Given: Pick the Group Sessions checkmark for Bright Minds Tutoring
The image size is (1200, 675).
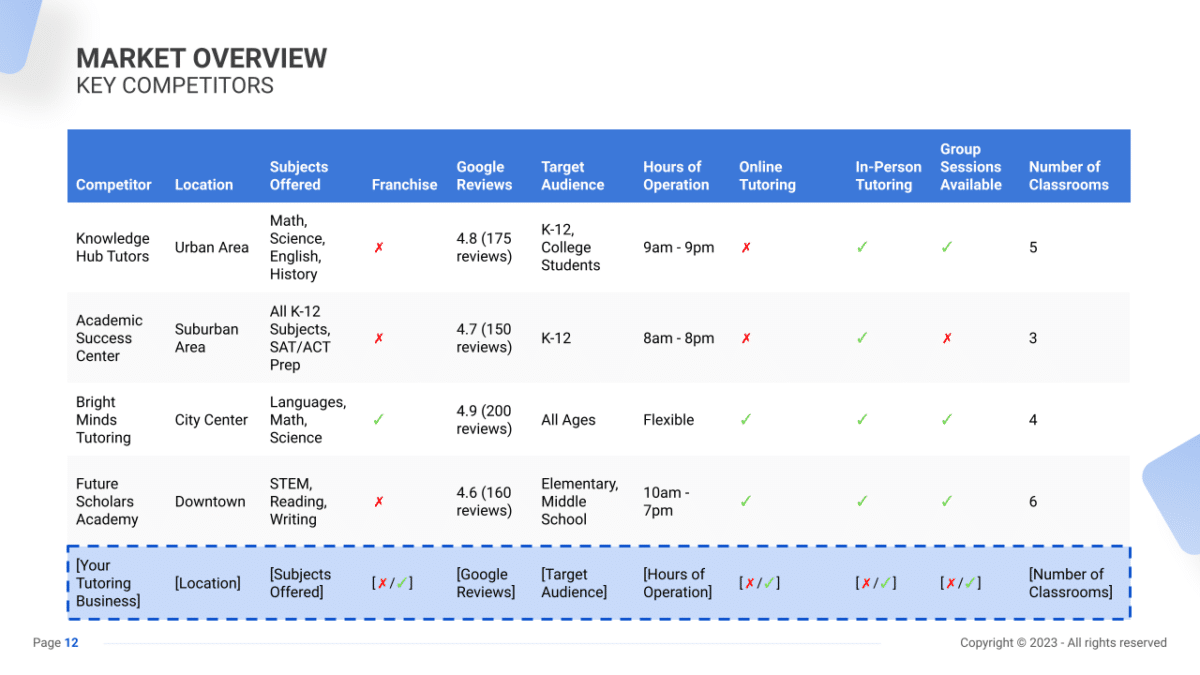Looking at the screenshot, I should (x=947, y=420).
